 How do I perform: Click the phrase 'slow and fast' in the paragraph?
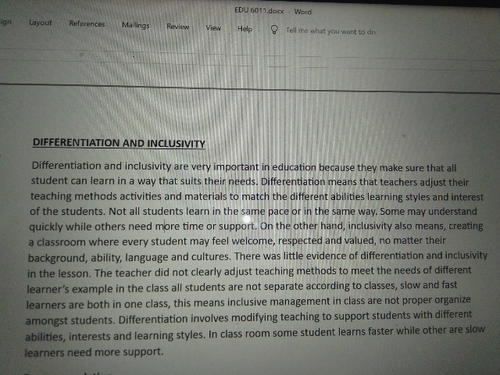429,285
